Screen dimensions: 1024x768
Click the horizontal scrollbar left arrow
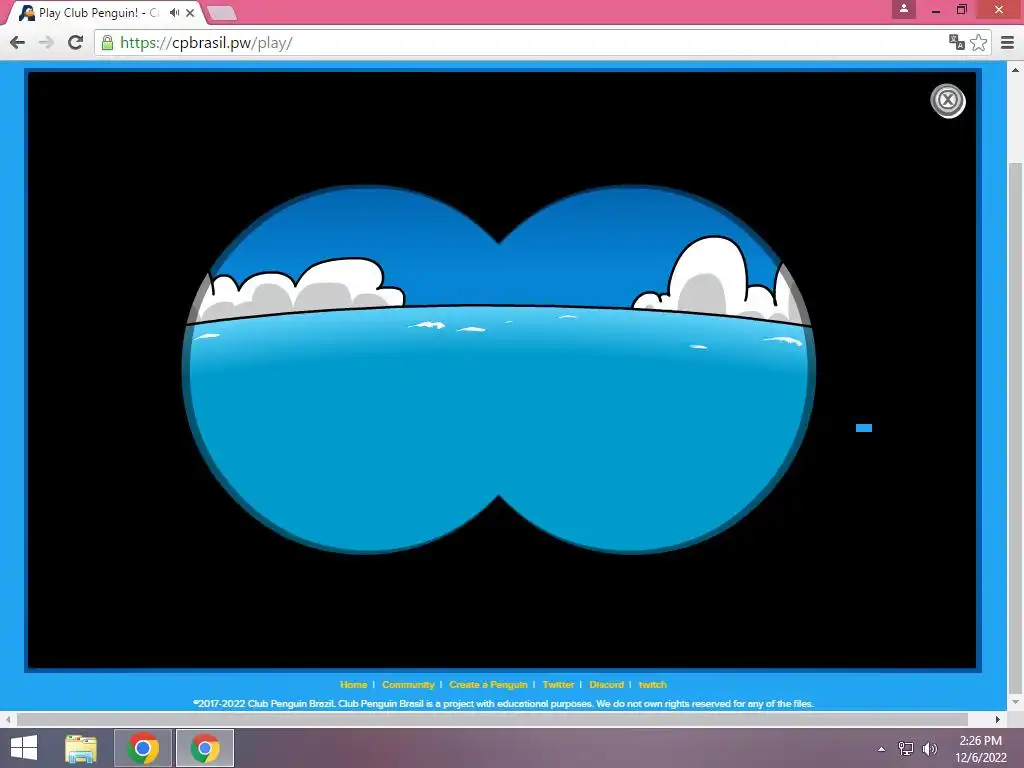pyautogui.click(x=8, y=719)
